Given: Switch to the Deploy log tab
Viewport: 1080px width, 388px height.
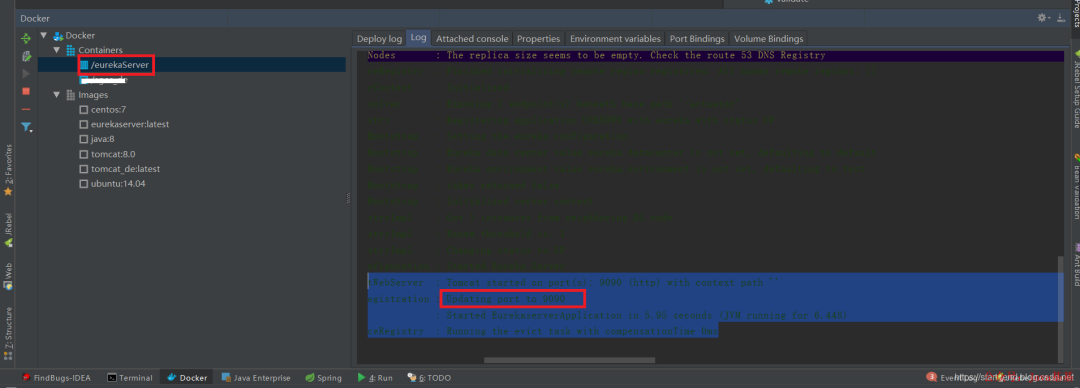Looking at the screenshot, I should pyautogui.click(x=379, y=39).
